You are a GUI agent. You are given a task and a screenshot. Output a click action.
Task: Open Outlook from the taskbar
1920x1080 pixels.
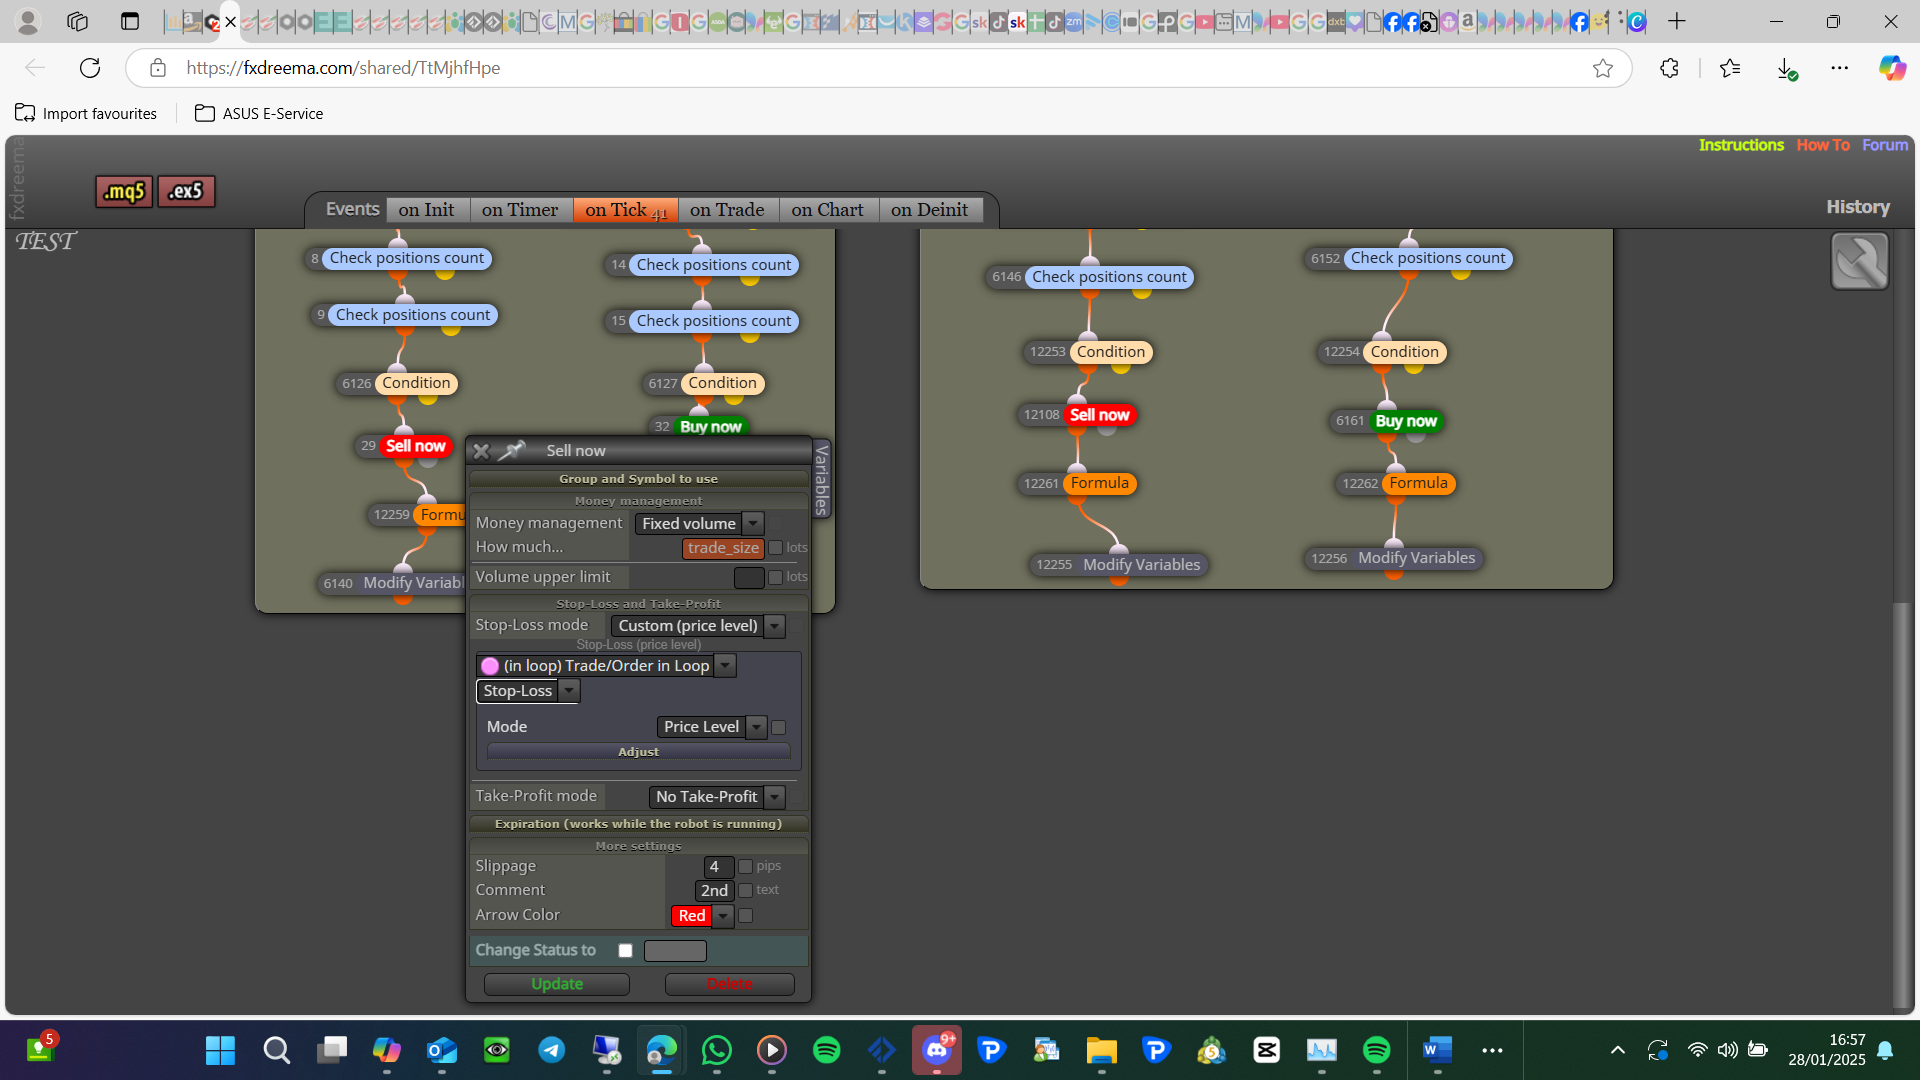[442, 1050]
